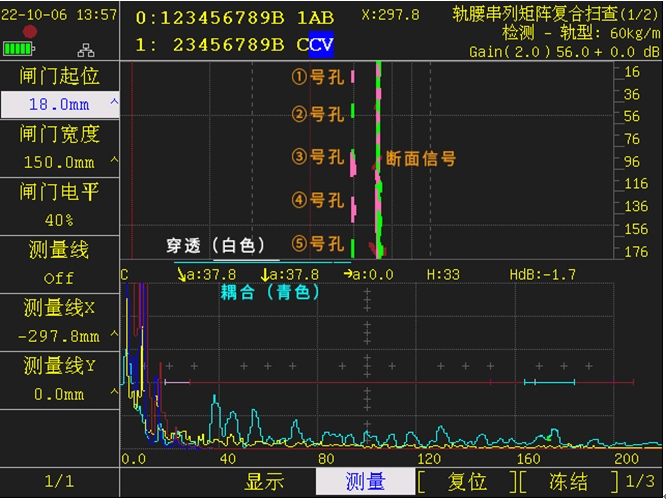Click the cyan gate bar on waveform
This screenshot has width=666, height=500.
coord(549,382)
